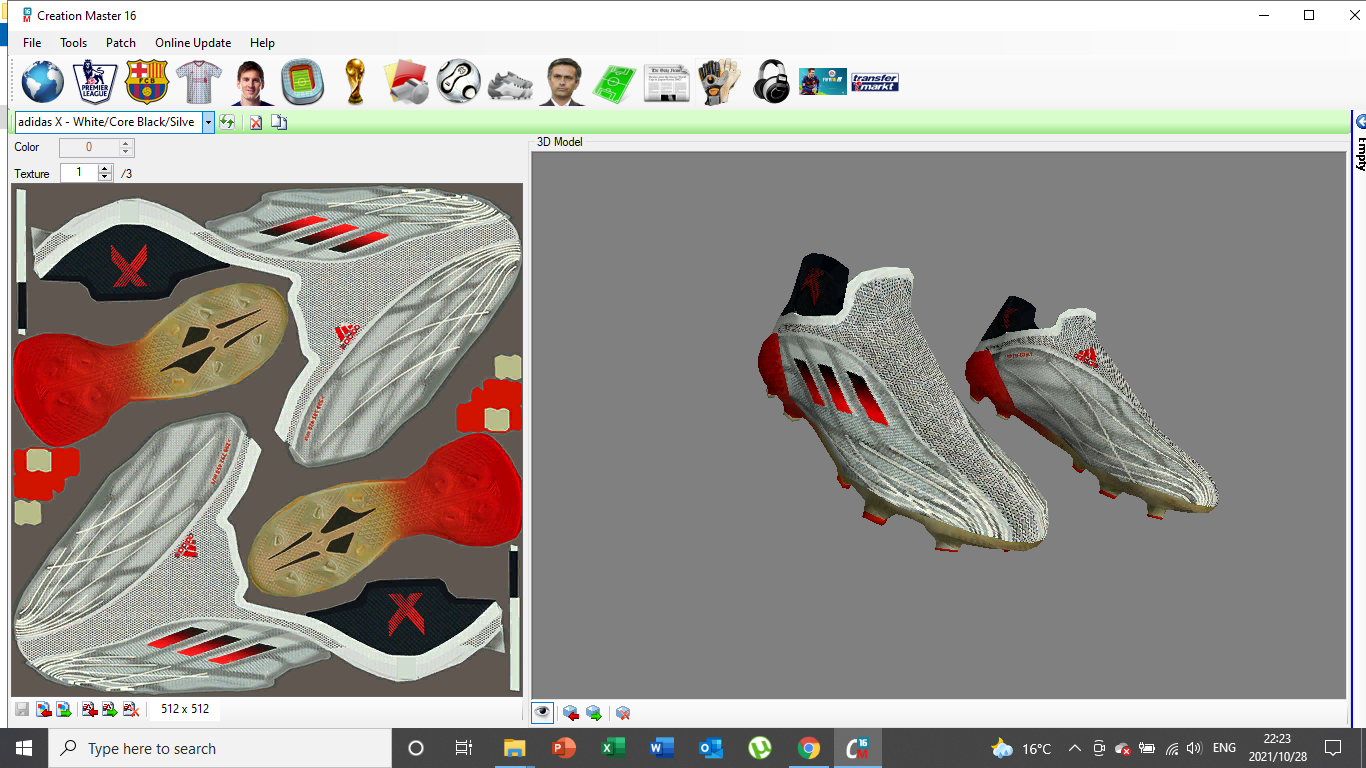Open the formations green pitch icon
1366x768 pixels.
614,82
